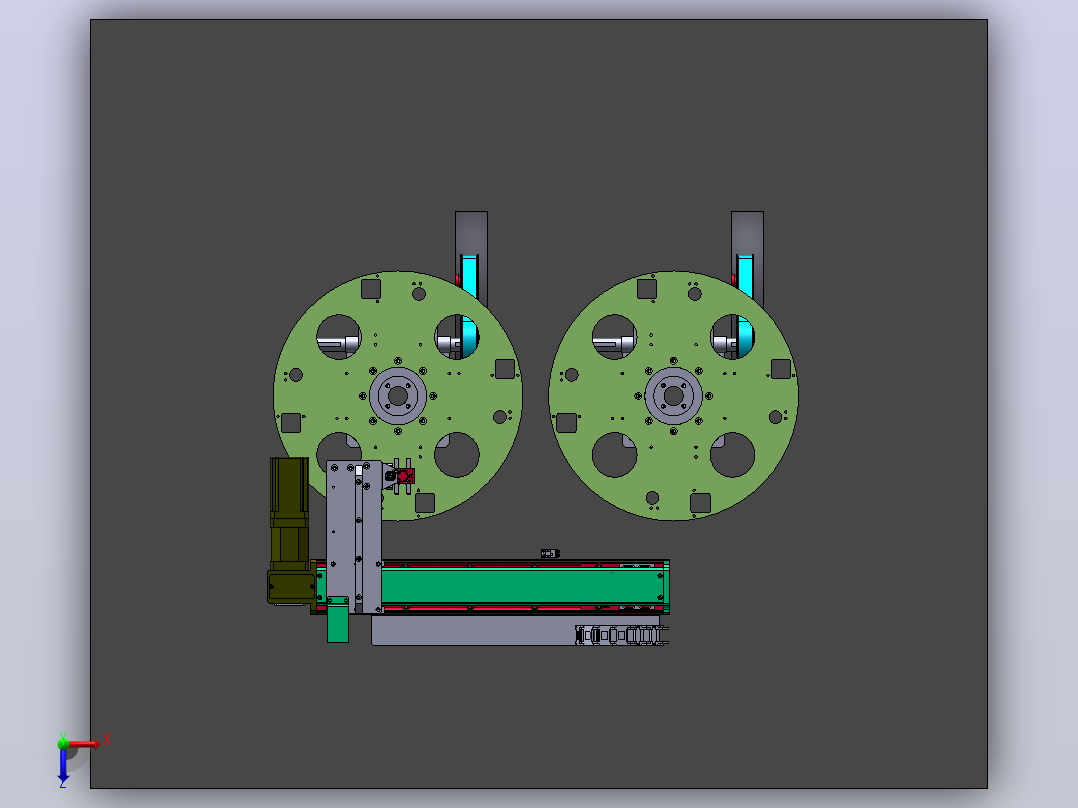The image size is (1078, 808).
Task: Click the red X axis arrow of the triad
Action: coord(84,744)
